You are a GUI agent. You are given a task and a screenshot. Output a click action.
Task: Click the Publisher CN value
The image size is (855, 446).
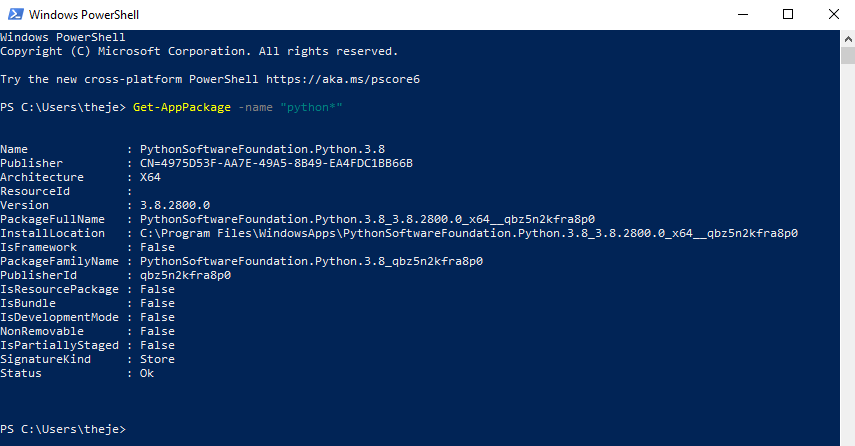pos(276,163)
